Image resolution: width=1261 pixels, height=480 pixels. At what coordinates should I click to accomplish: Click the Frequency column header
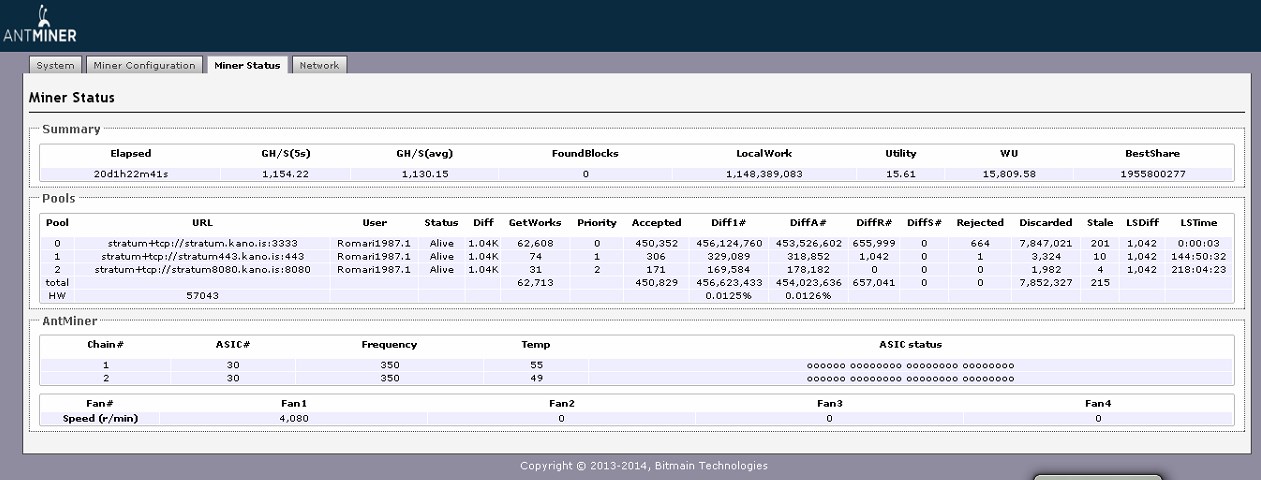[389, 344]
